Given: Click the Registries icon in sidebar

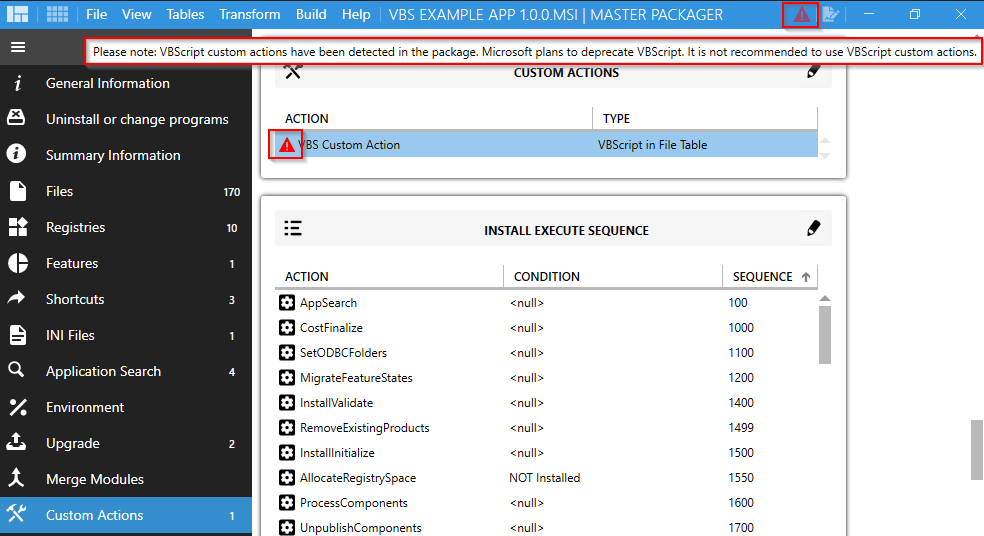Looking at the screenshot, I should 18,227.
